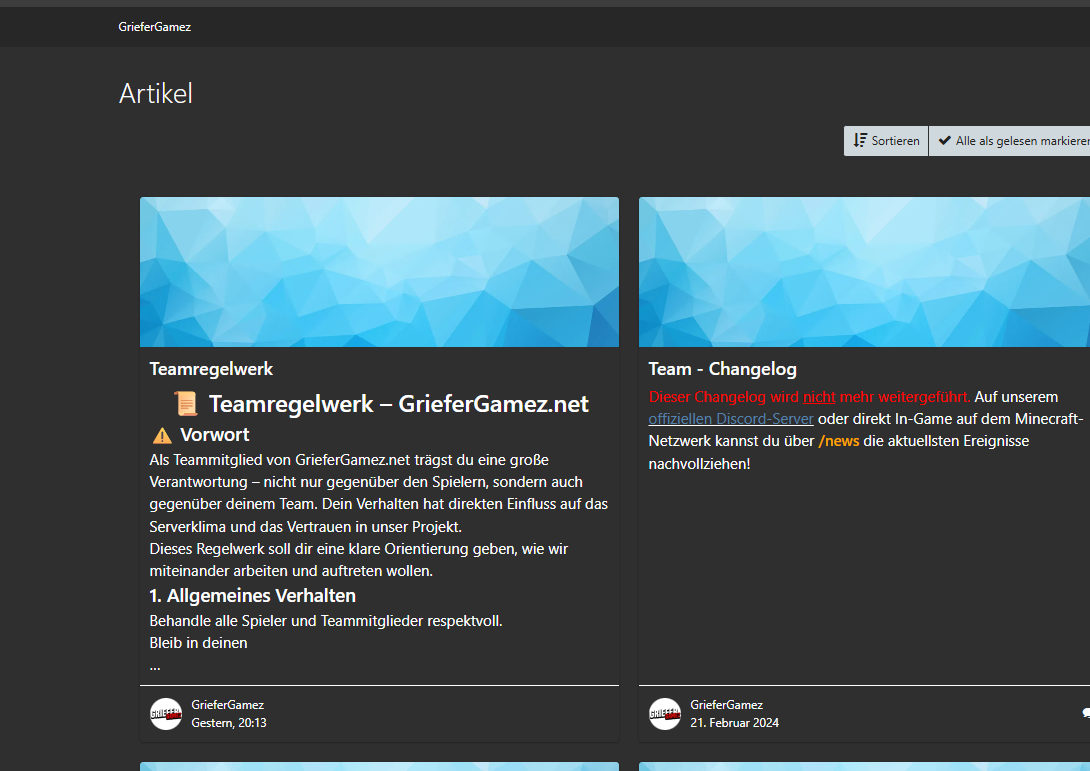Select author name GrieferGamez under Team - Changelog
The width and height of the screenshot is (1090, 771).
click(726, 705)
